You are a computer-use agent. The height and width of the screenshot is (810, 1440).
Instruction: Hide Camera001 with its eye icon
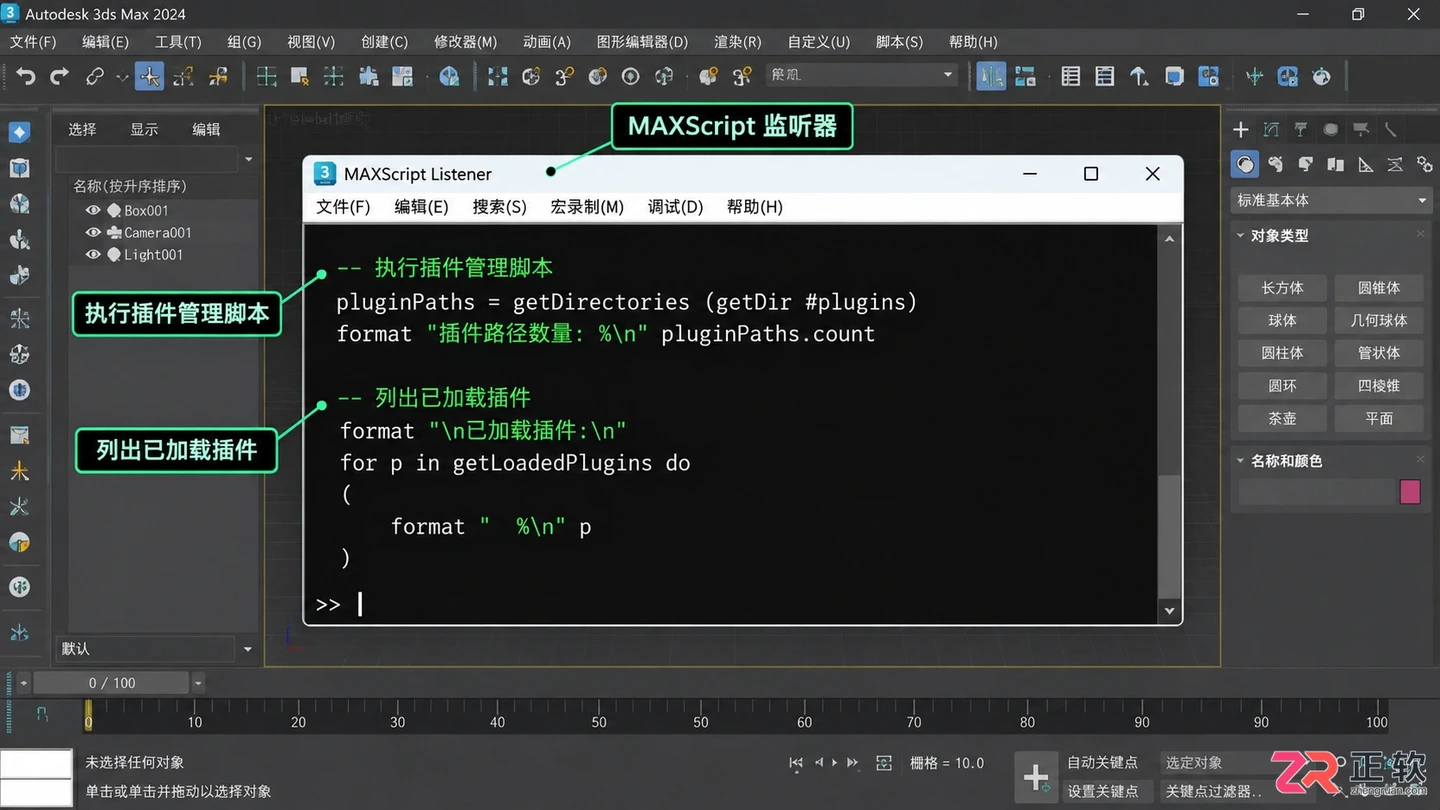tap(93, 232)
